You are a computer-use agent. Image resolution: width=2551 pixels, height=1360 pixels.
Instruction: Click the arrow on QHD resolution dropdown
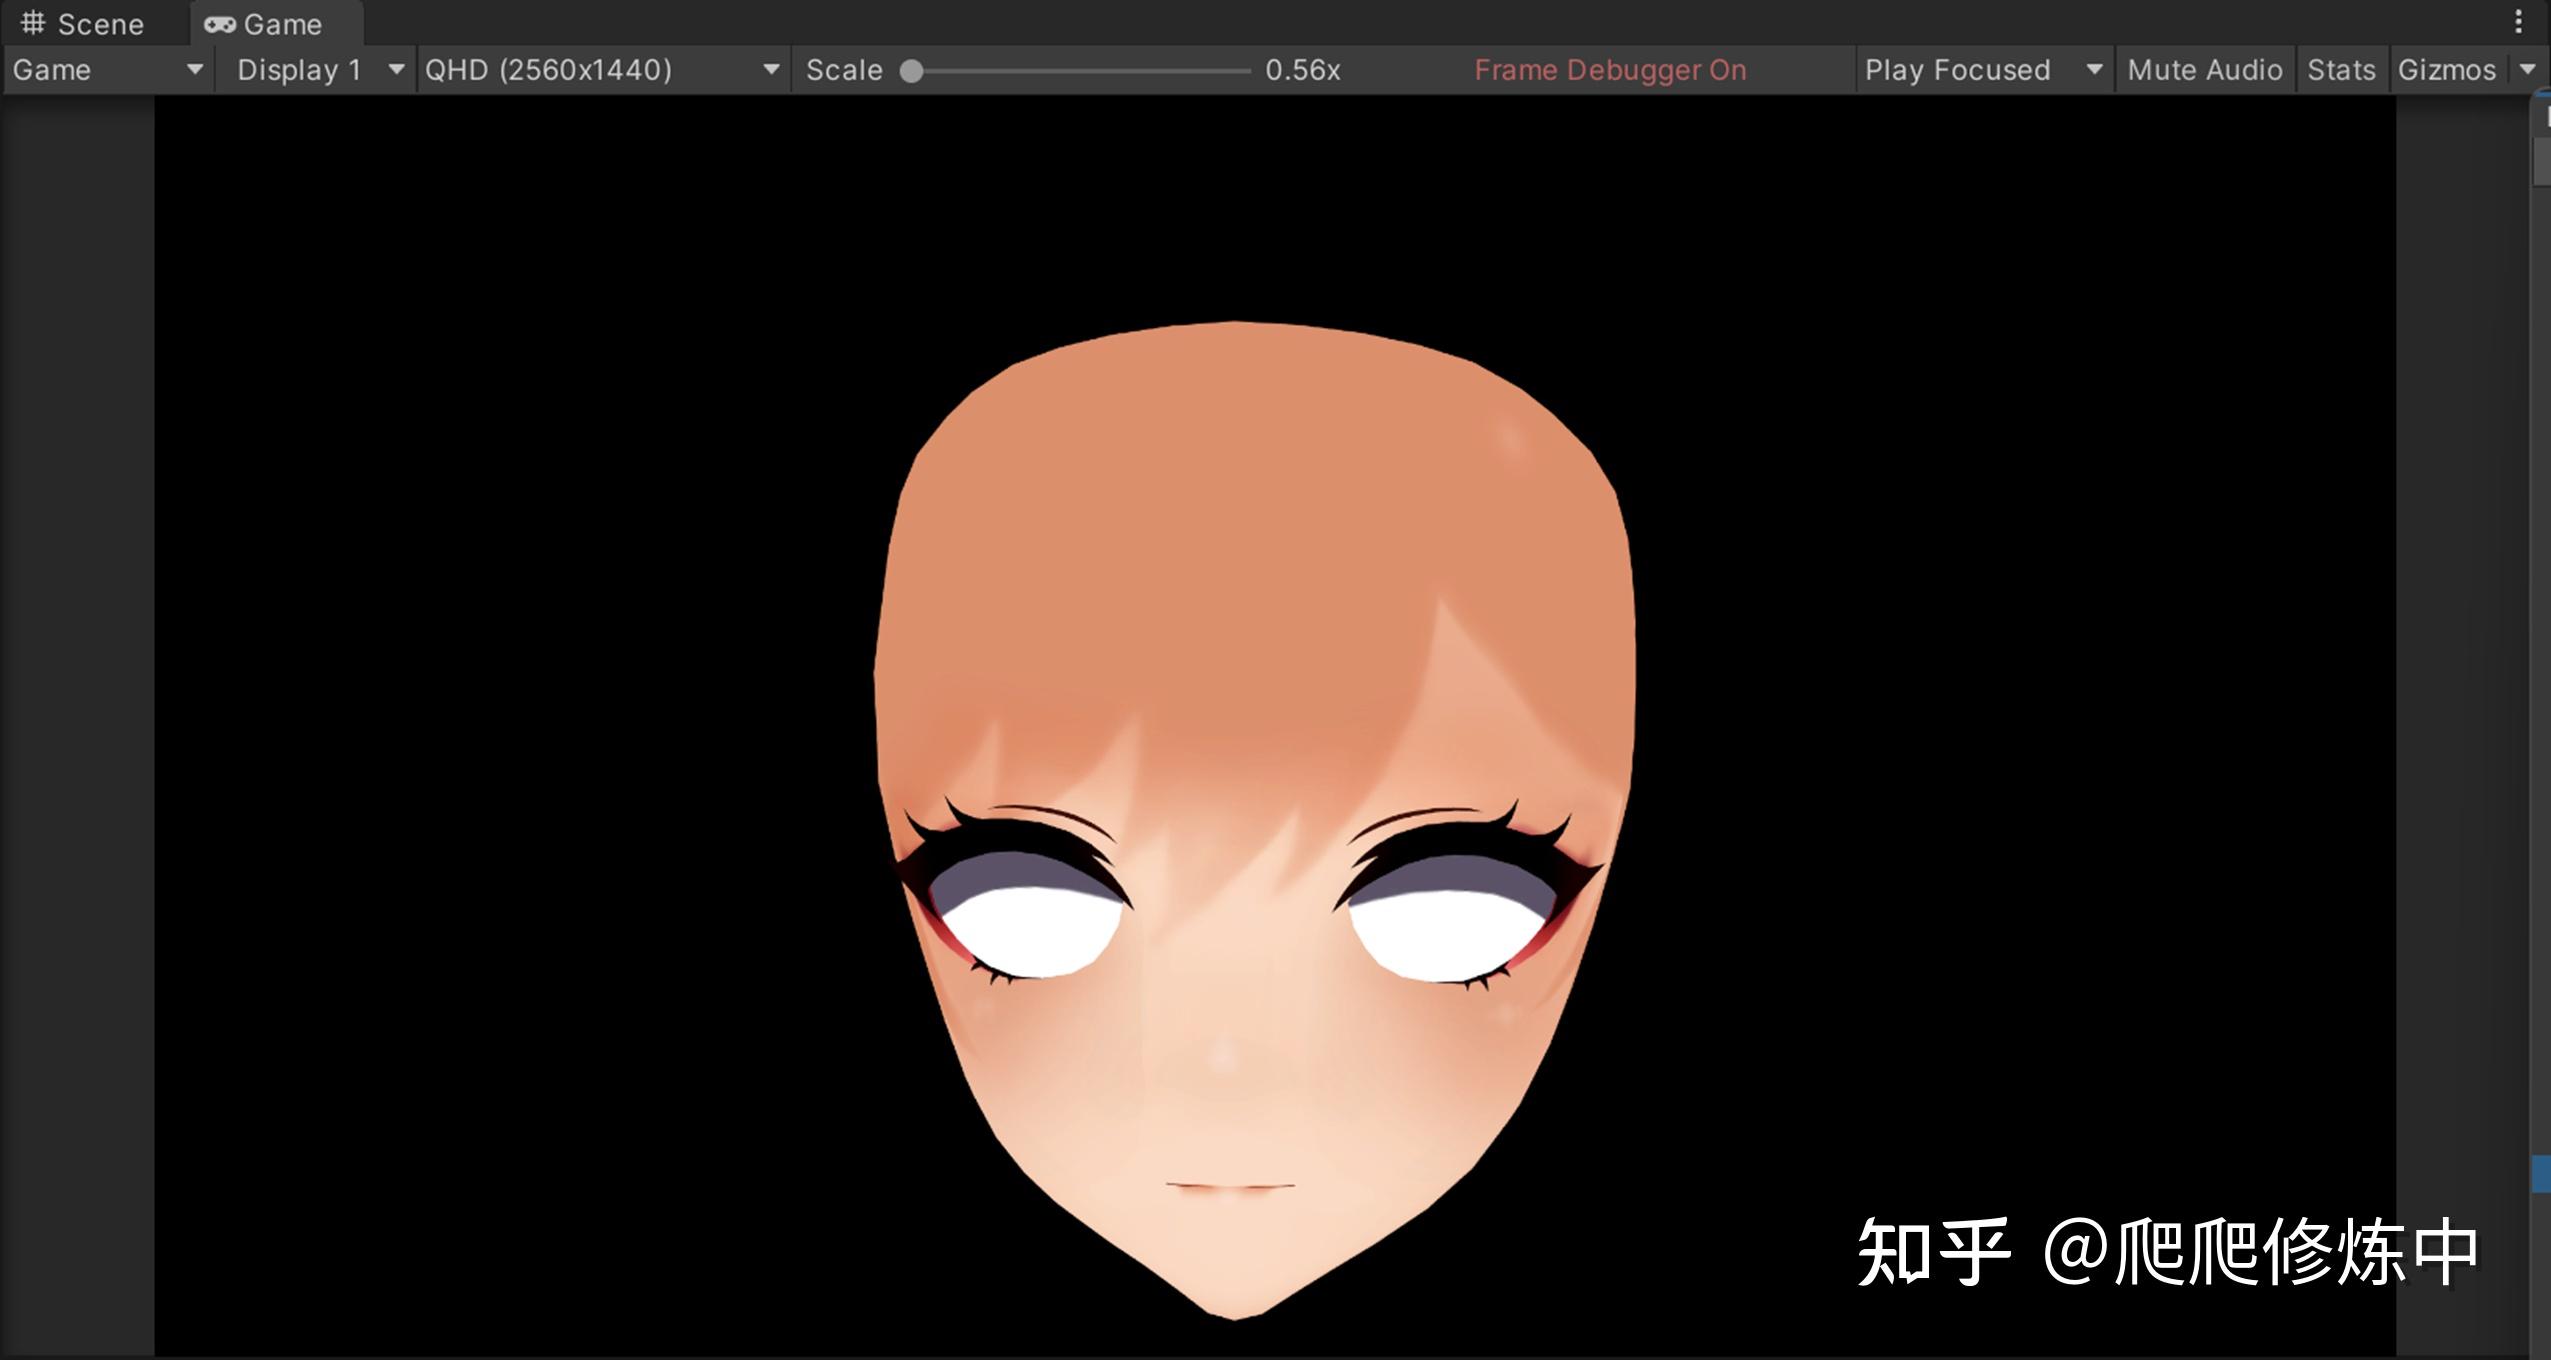(770, 70)
